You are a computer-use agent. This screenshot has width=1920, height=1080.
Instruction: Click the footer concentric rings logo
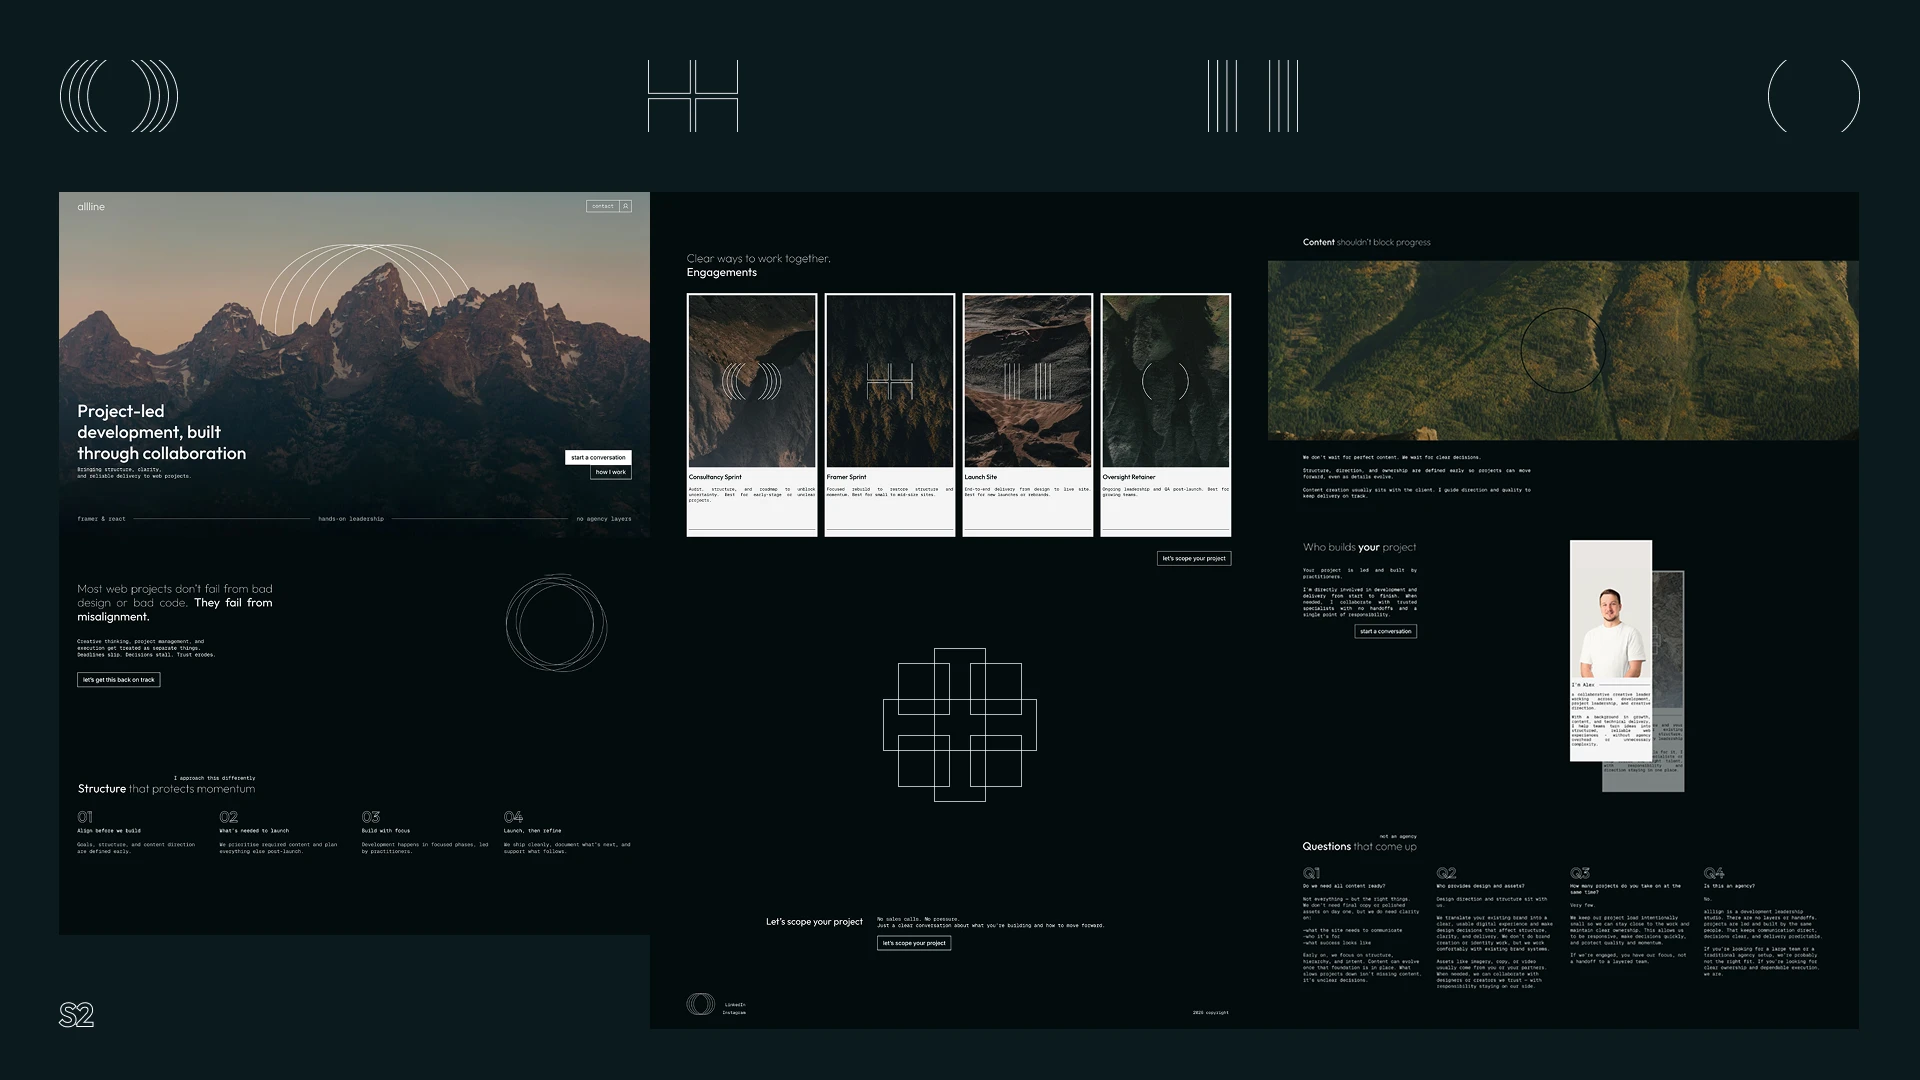pos(700,1004)
